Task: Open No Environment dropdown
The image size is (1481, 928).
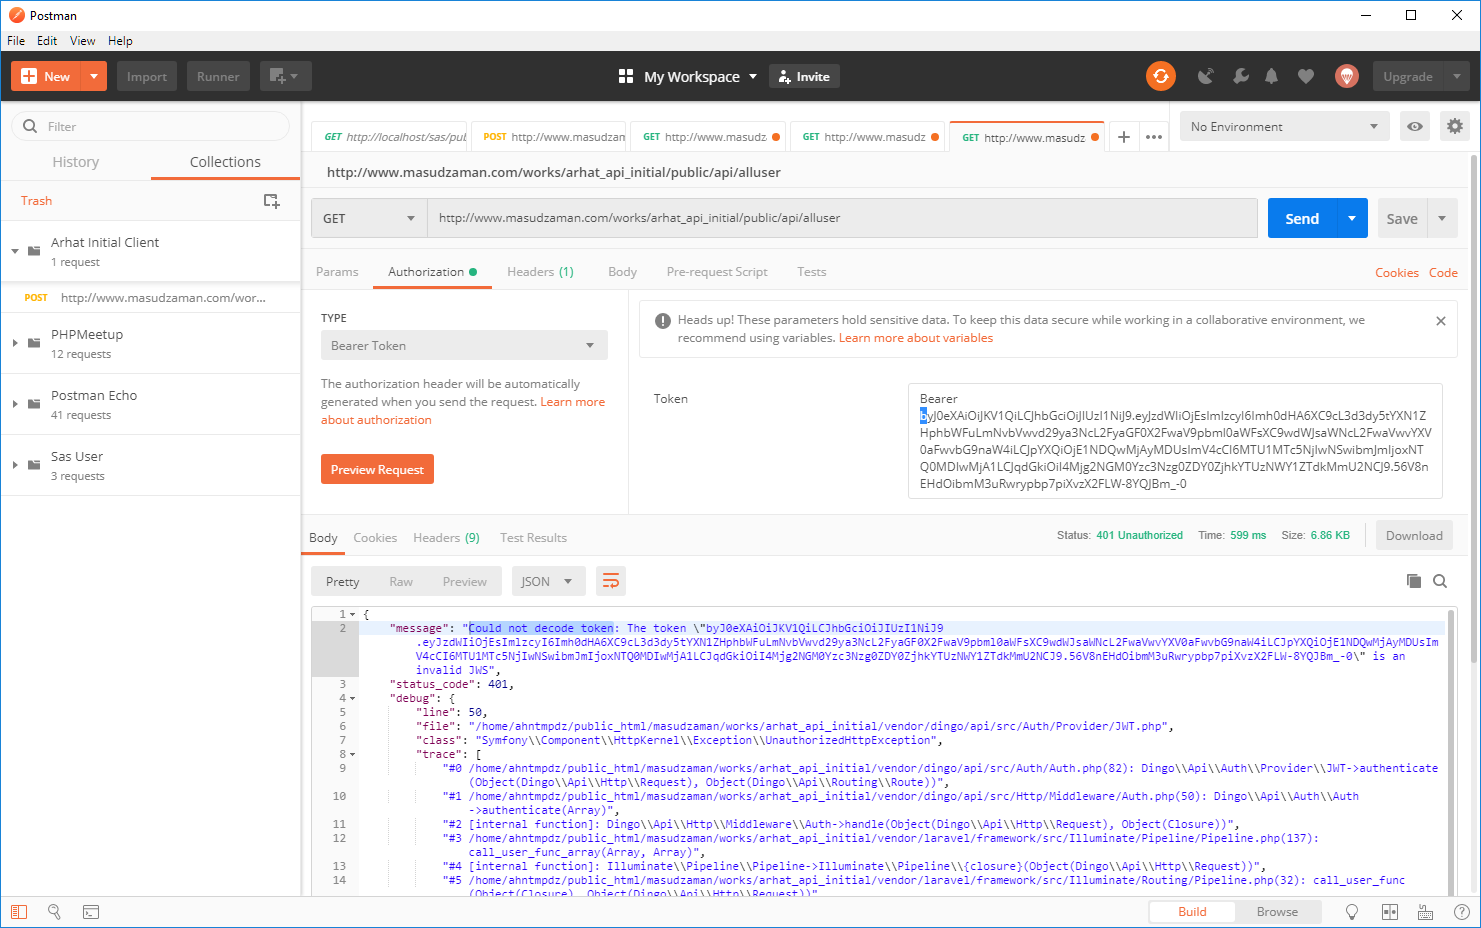Action: (1284, 127)
